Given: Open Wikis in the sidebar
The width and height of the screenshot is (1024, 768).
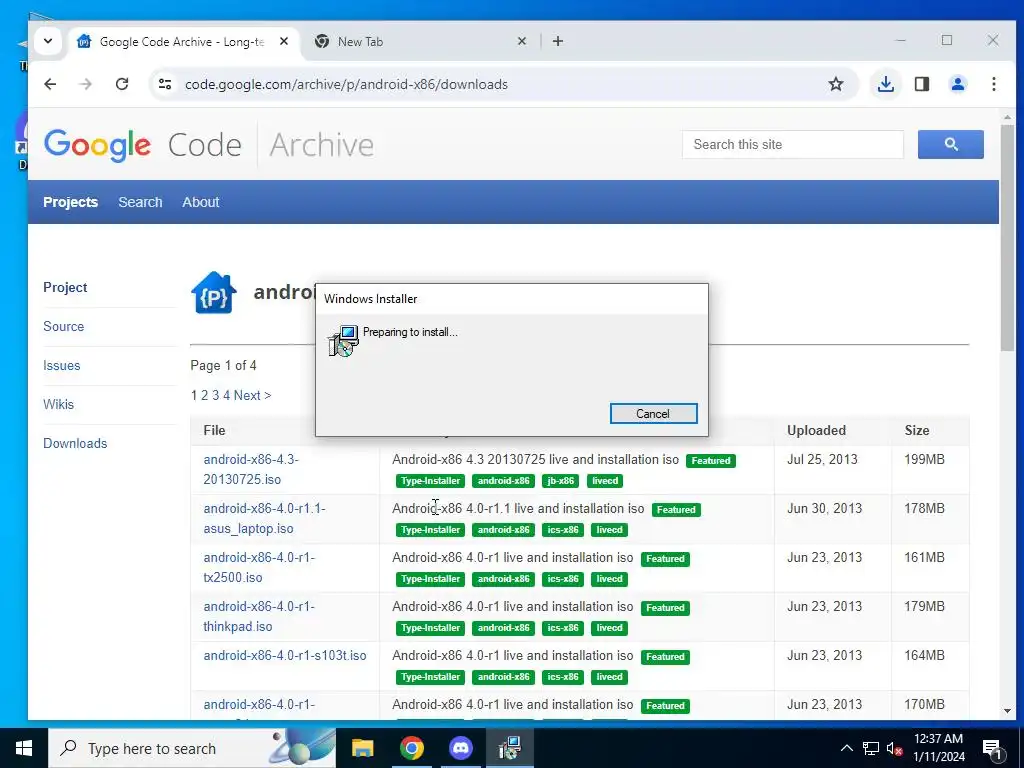Looking at the screenshot, I should [x=58, y=404].
